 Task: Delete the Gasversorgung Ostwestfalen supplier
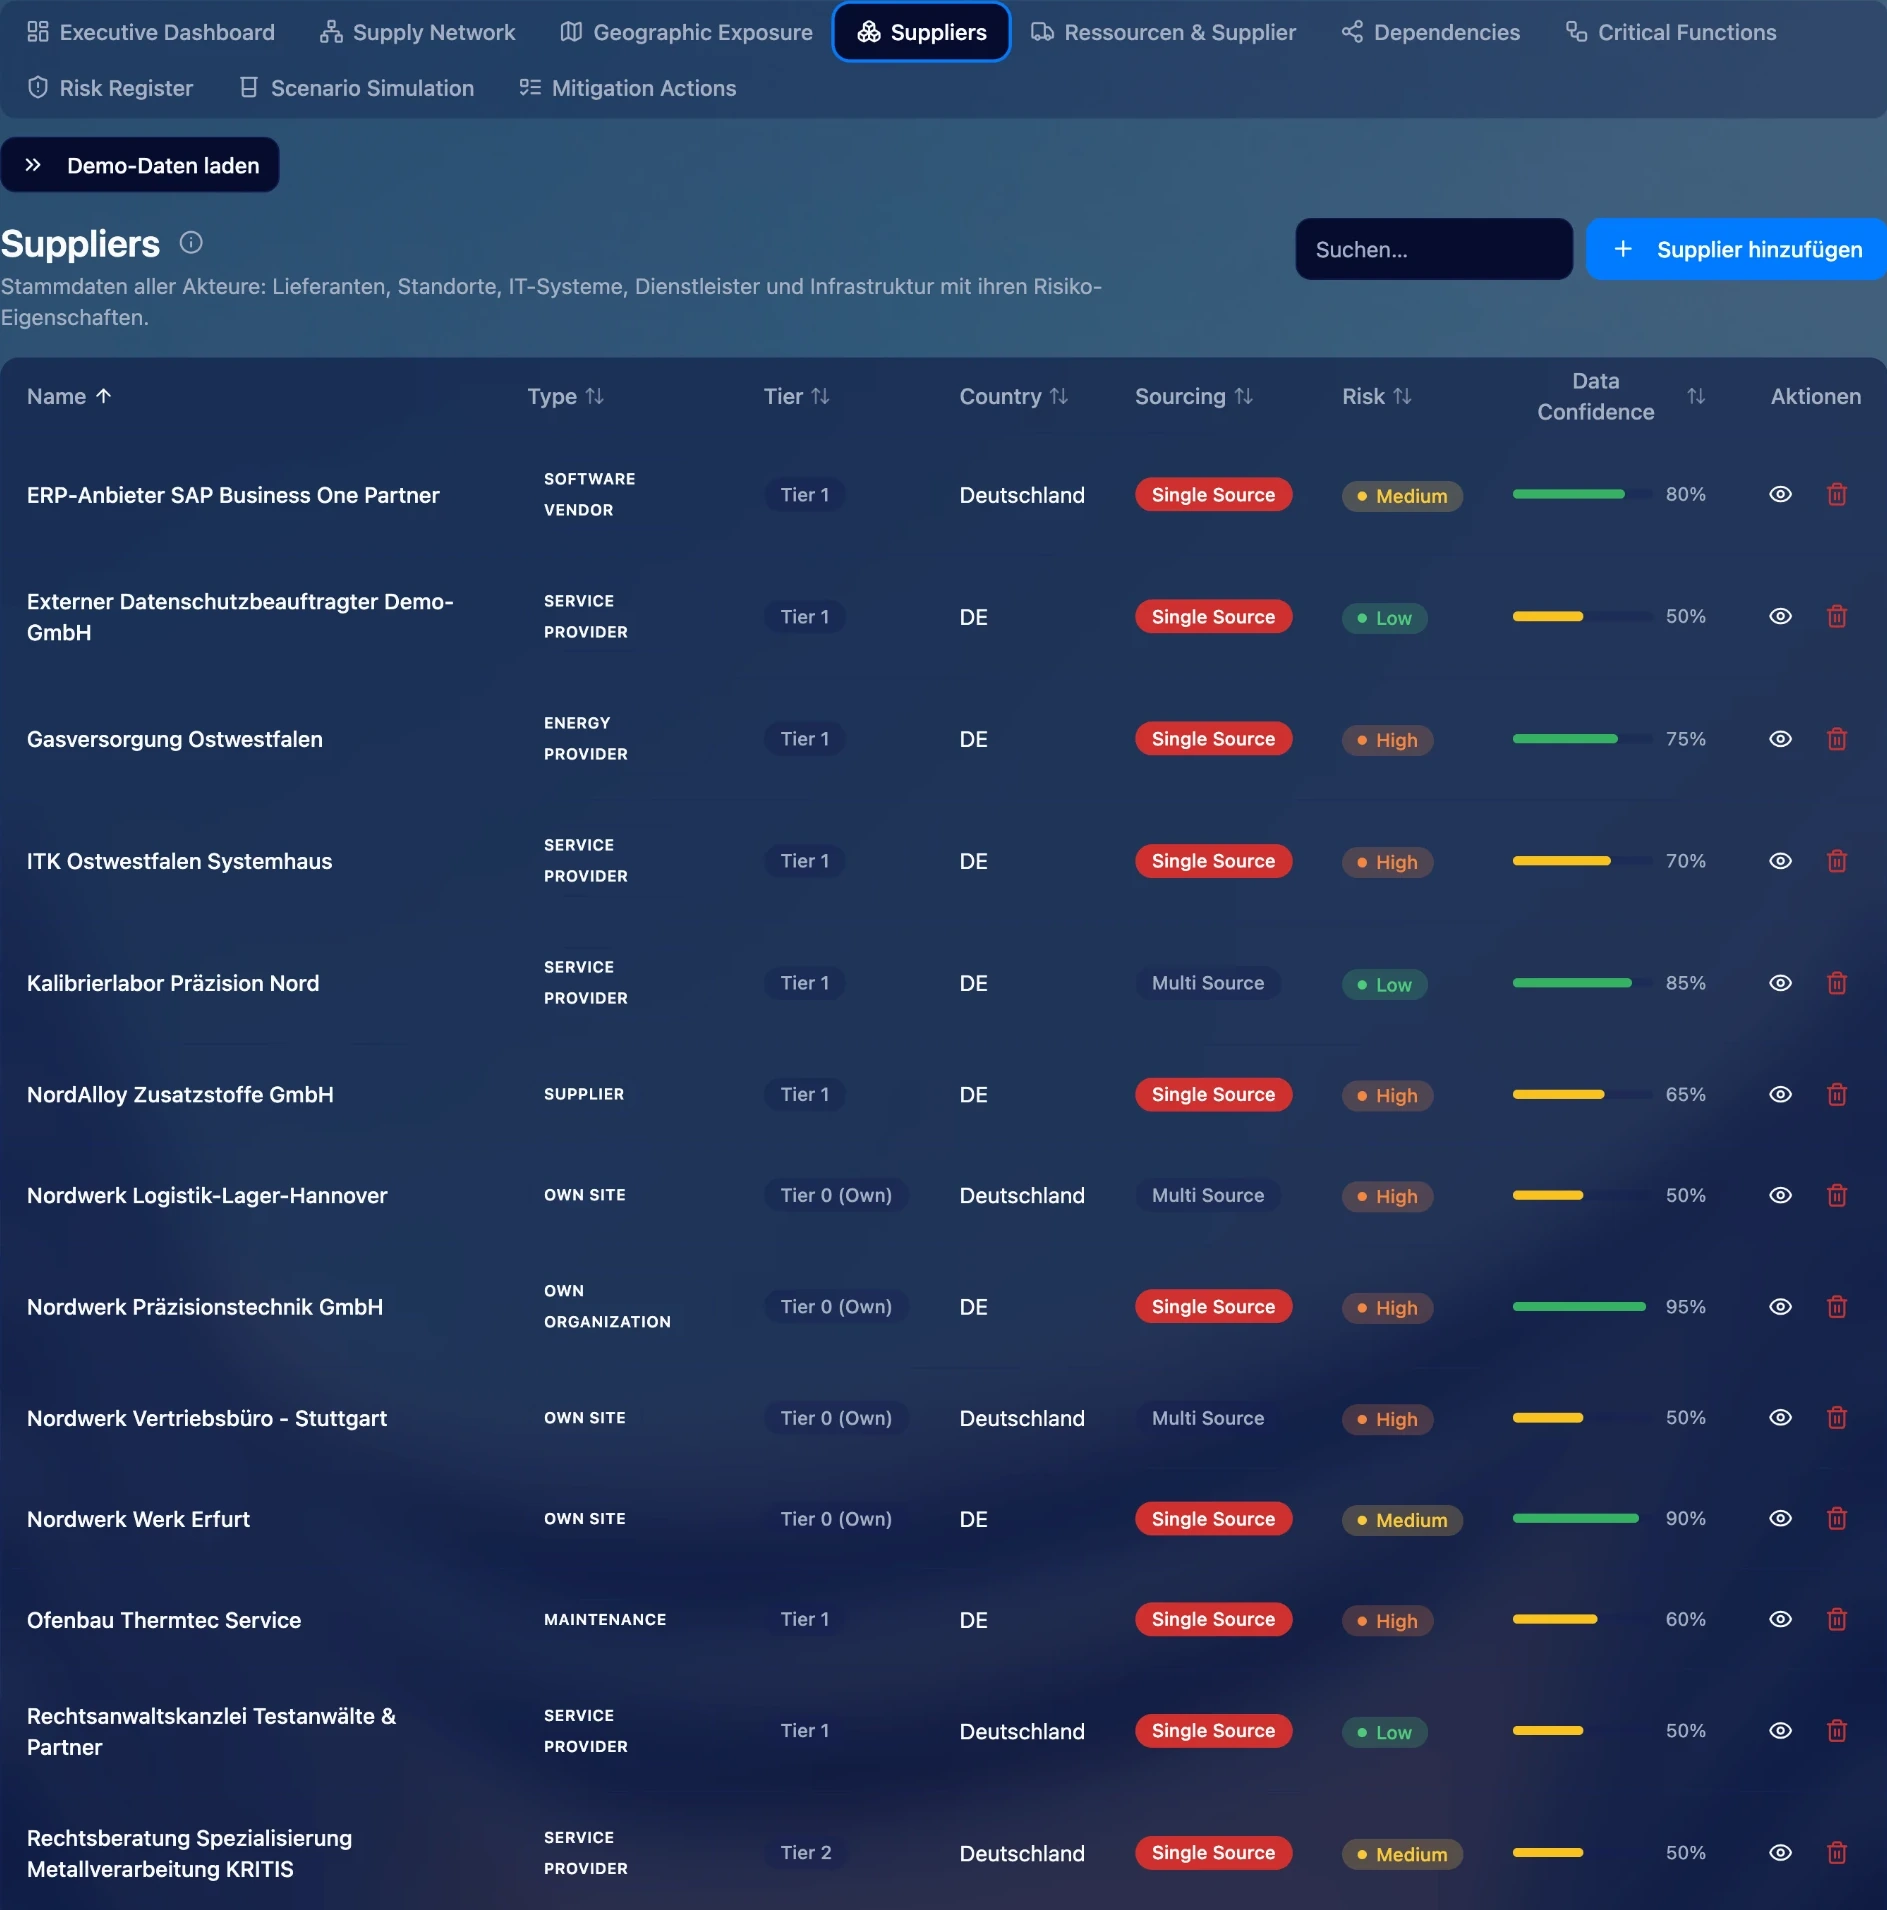(1836, 739)
